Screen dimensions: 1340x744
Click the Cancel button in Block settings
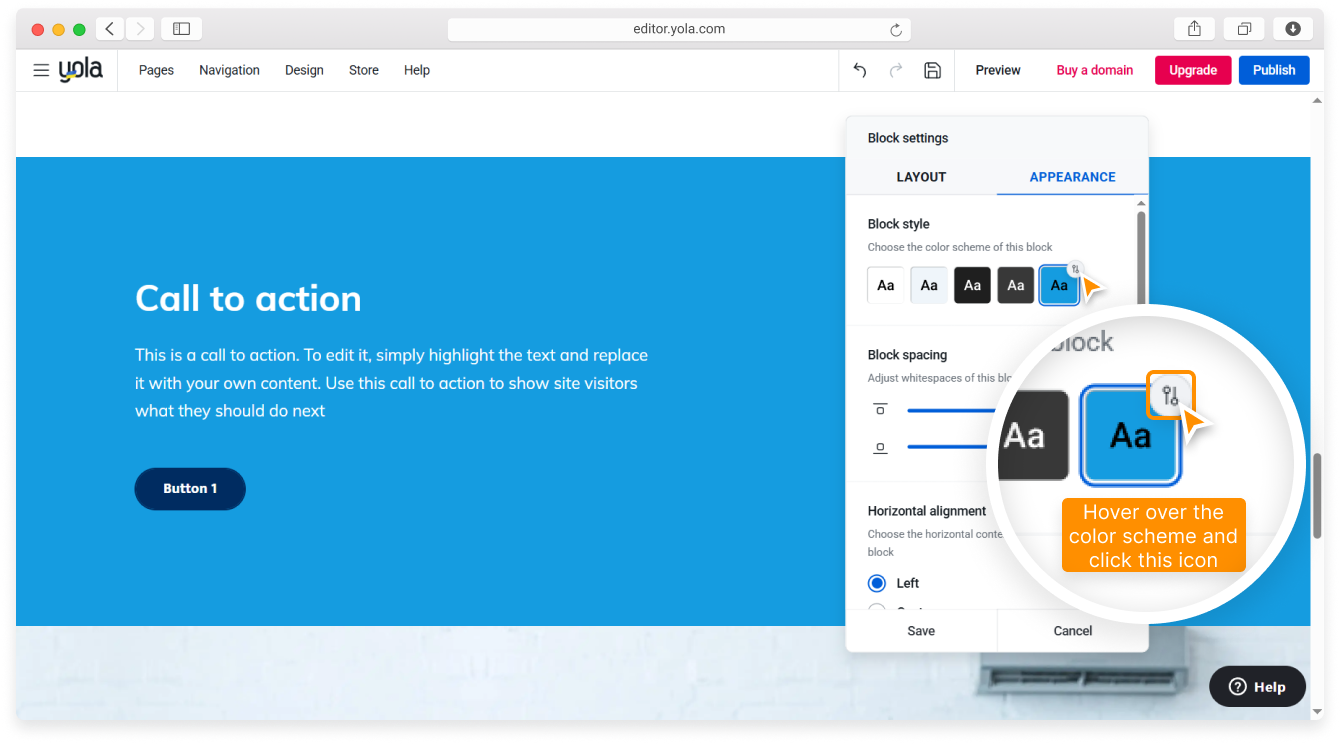click(1072, 631)
